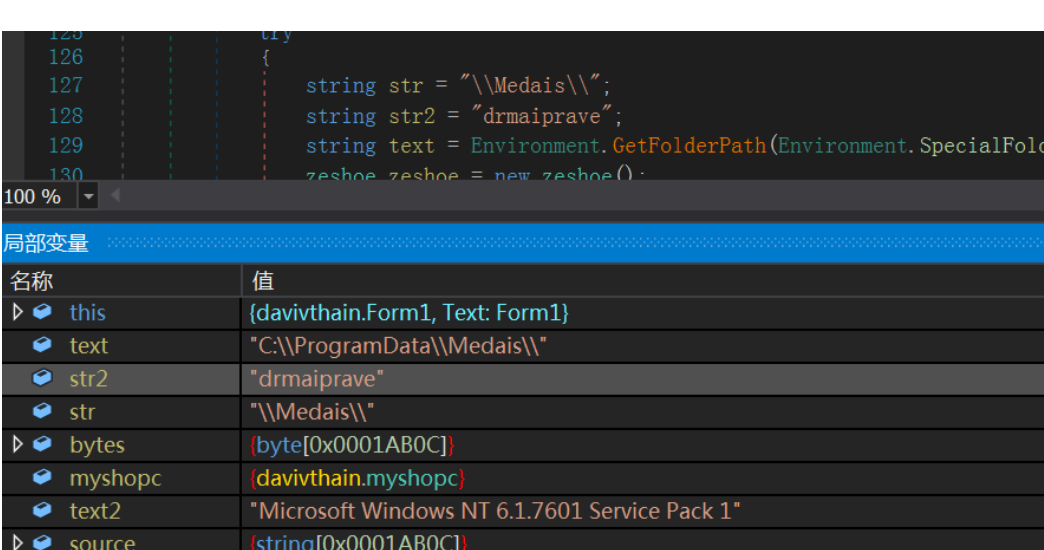
Task: Select the 局部变量 panel title
Action: (x=46, y=243)
